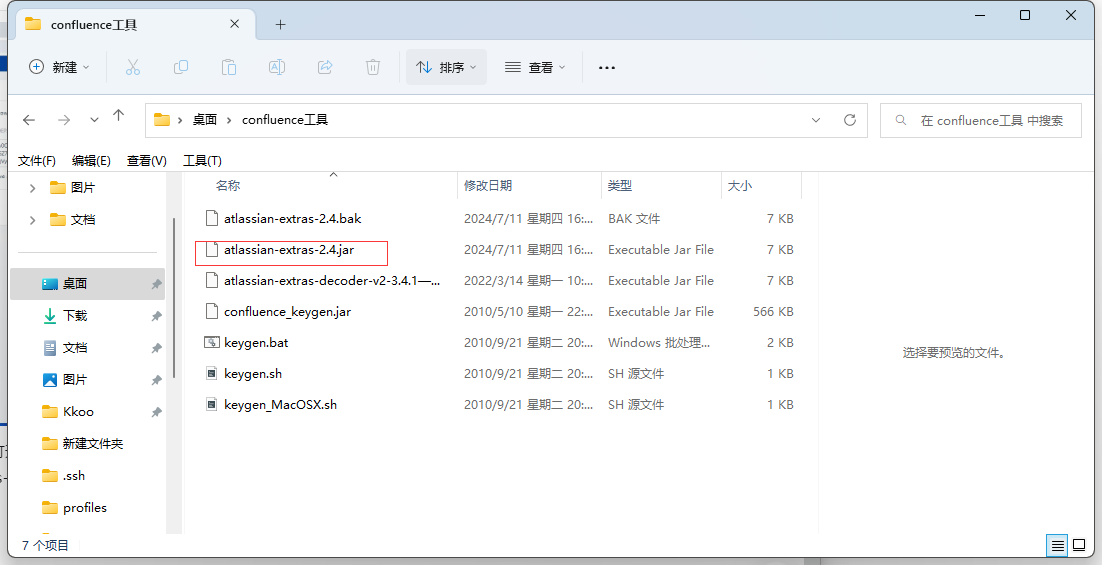
Task: Click the keygen.sh file icon
Action: click(x=212, y=374)
